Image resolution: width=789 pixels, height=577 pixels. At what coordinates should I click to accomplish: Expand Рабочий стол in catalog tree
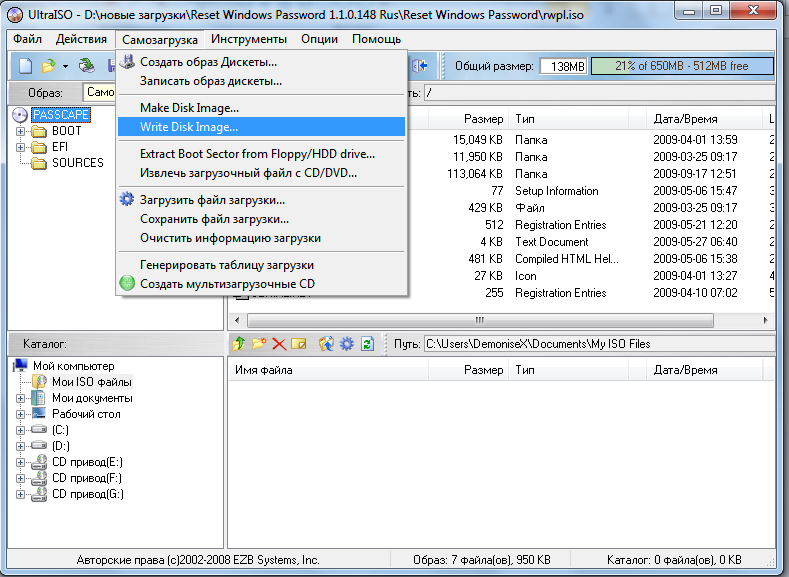[20, 415]
